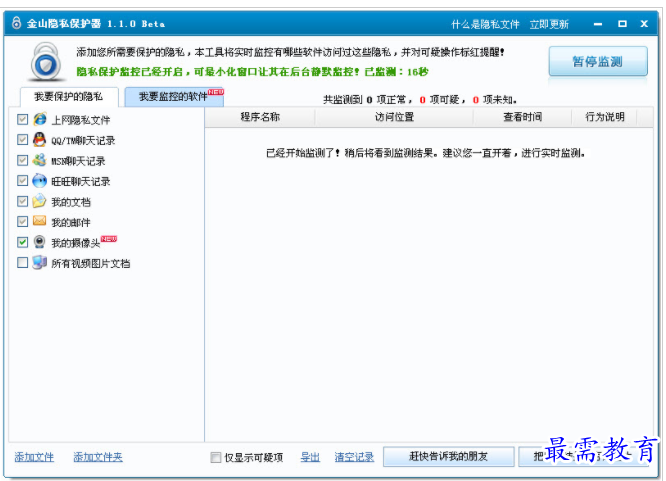
Task: Click the 暂停监测 button
Action: tap(598, 62)
